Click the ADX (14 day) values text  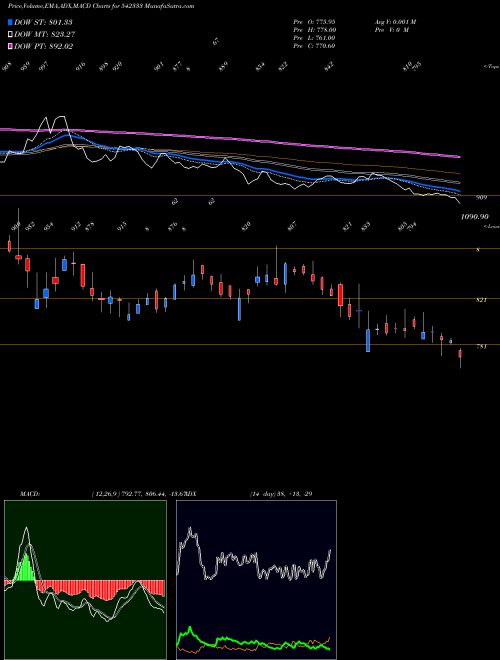coord(281,494)
